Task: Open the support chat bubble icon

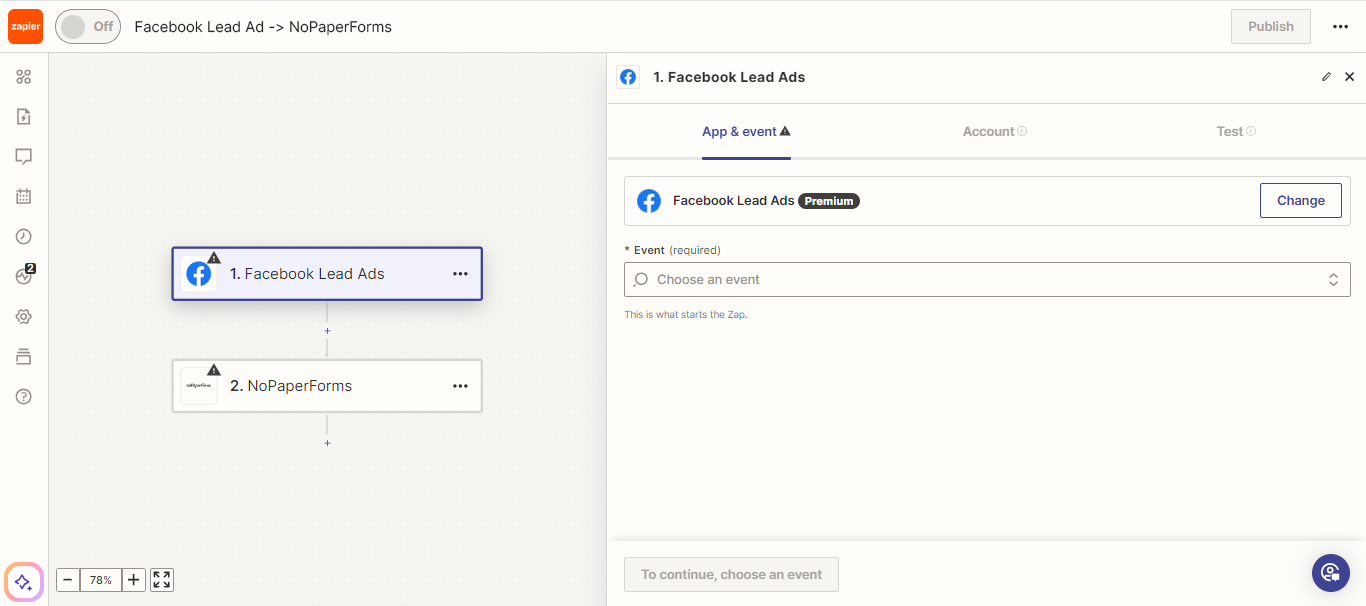Action: (x=1331, y=573)
